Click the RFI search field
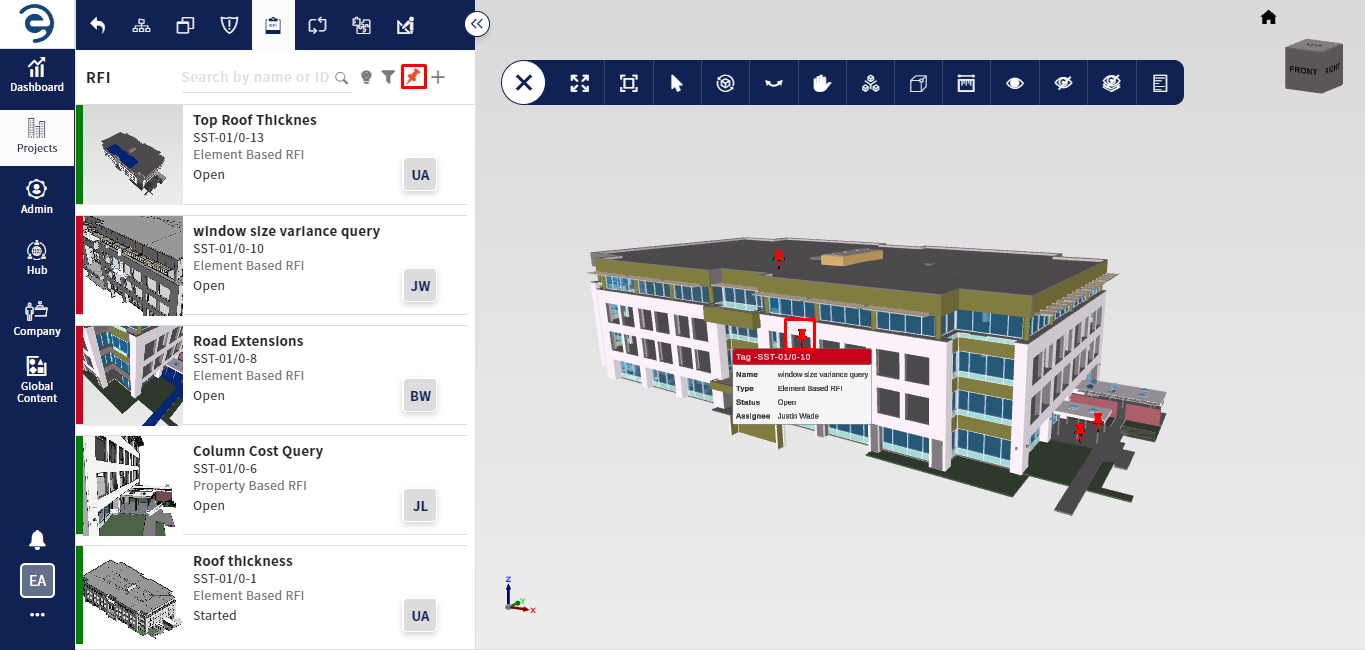 [x=256, y=77]
